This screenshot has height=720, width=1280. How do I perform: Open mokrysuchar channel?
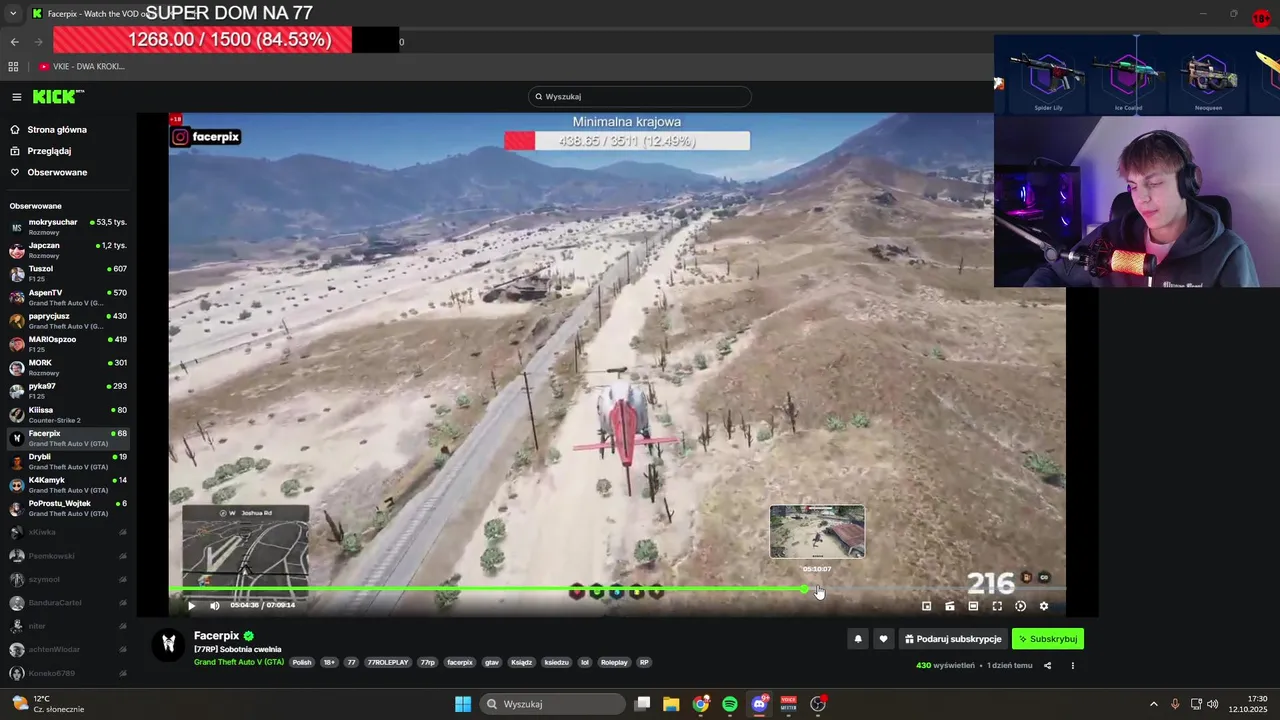pyautogui.click(x=68, y=227)
